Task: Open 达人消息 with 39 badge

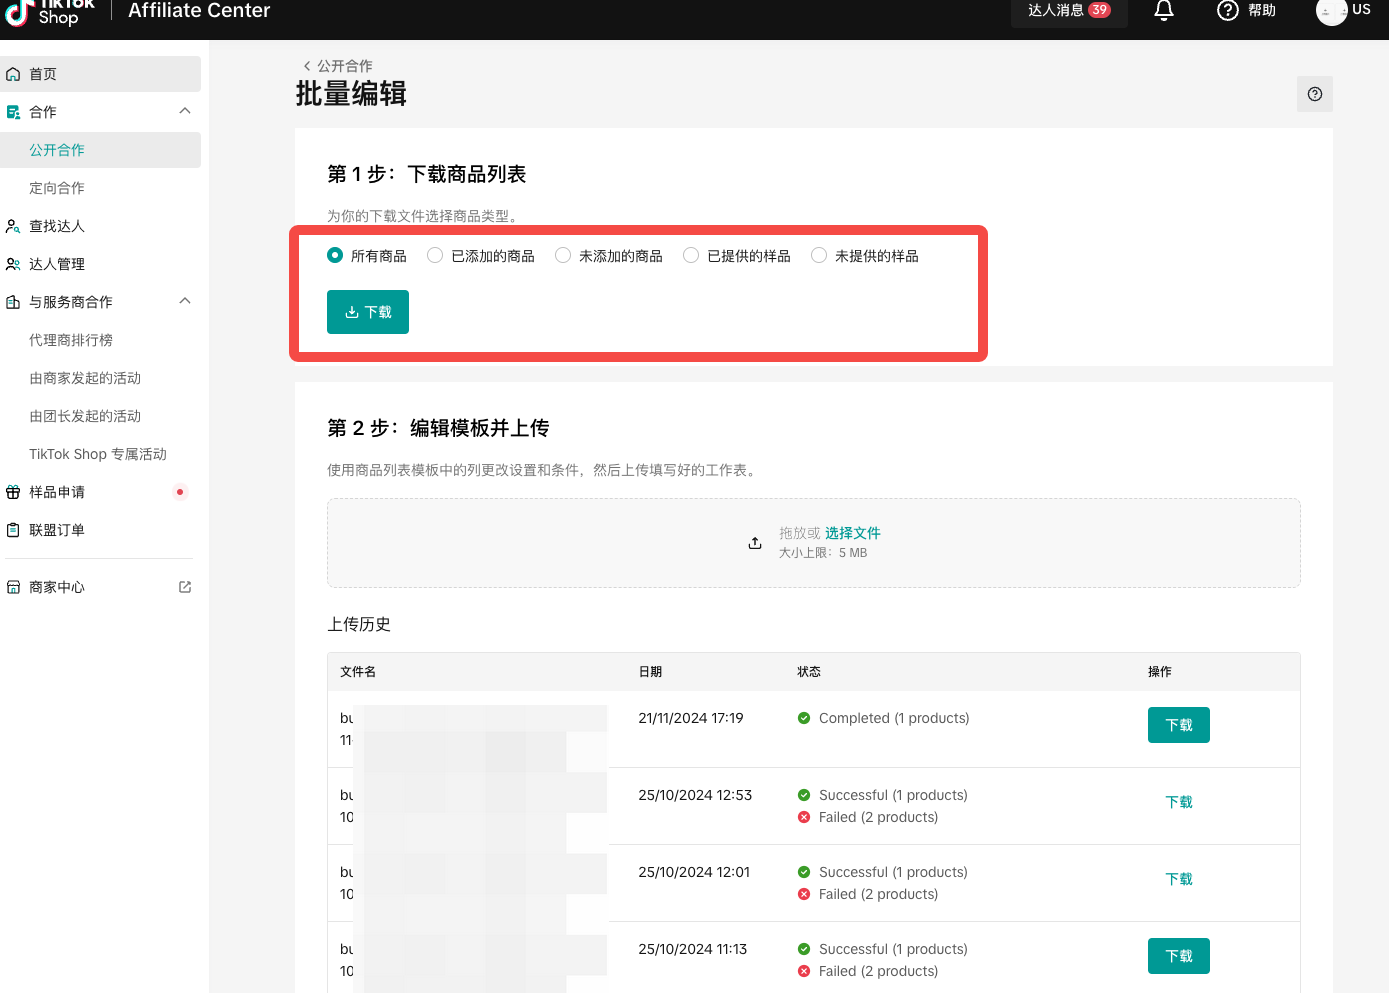Action: (1068, 10)
